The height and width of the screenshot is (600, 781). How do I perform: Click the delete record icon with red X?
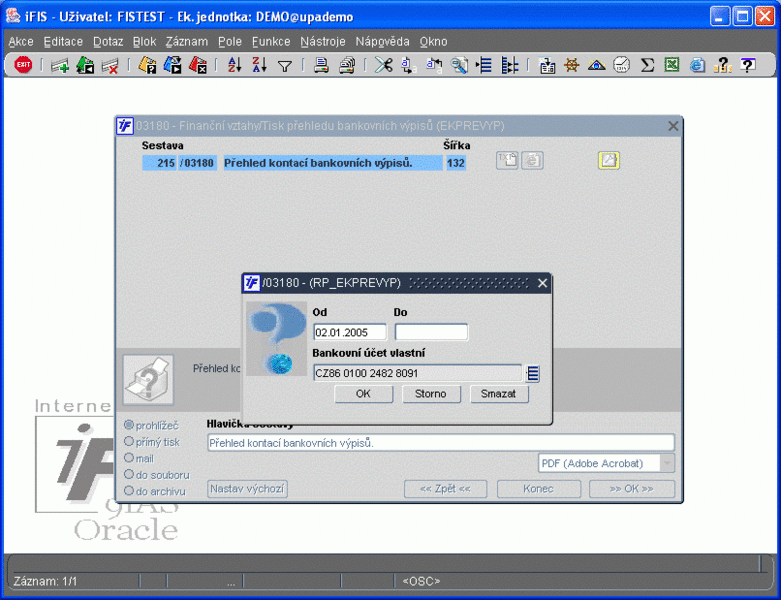click(x=110, y=65)
